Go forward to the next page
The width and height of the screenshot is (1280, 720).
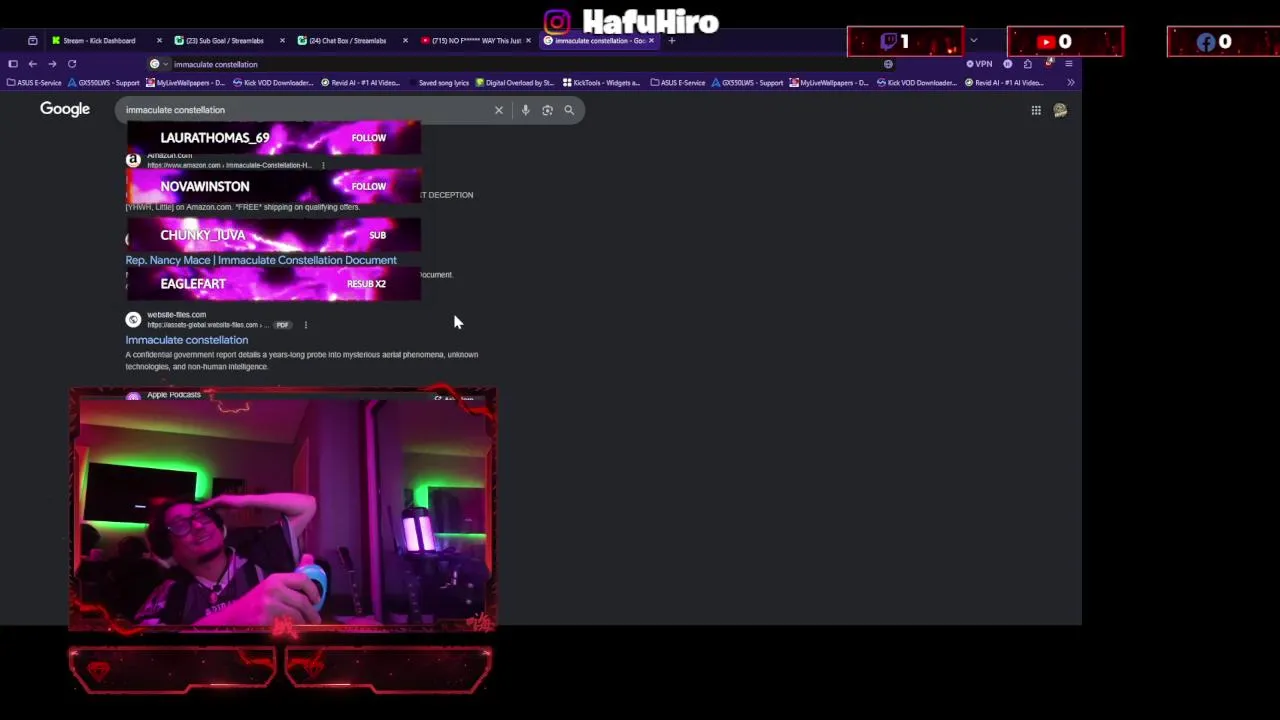coord(52,64)
